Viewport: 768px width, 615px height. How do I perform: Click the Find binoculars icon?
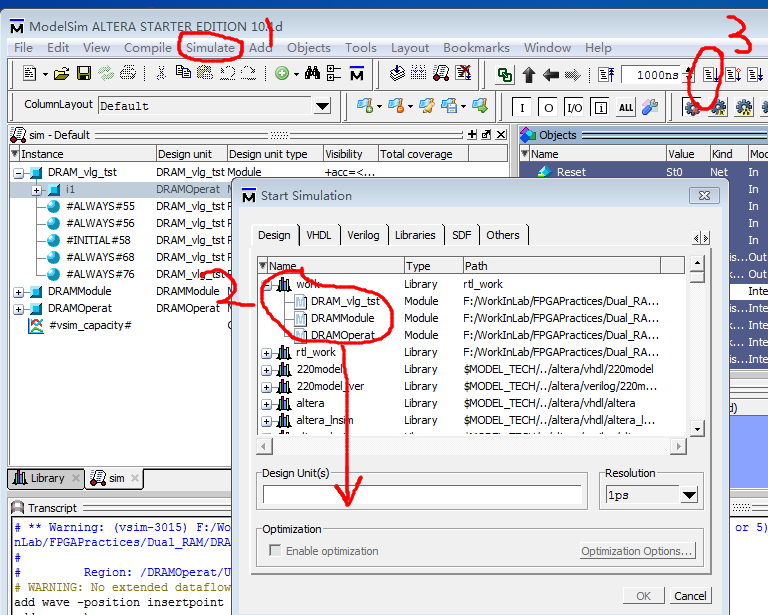coord(312,73)
